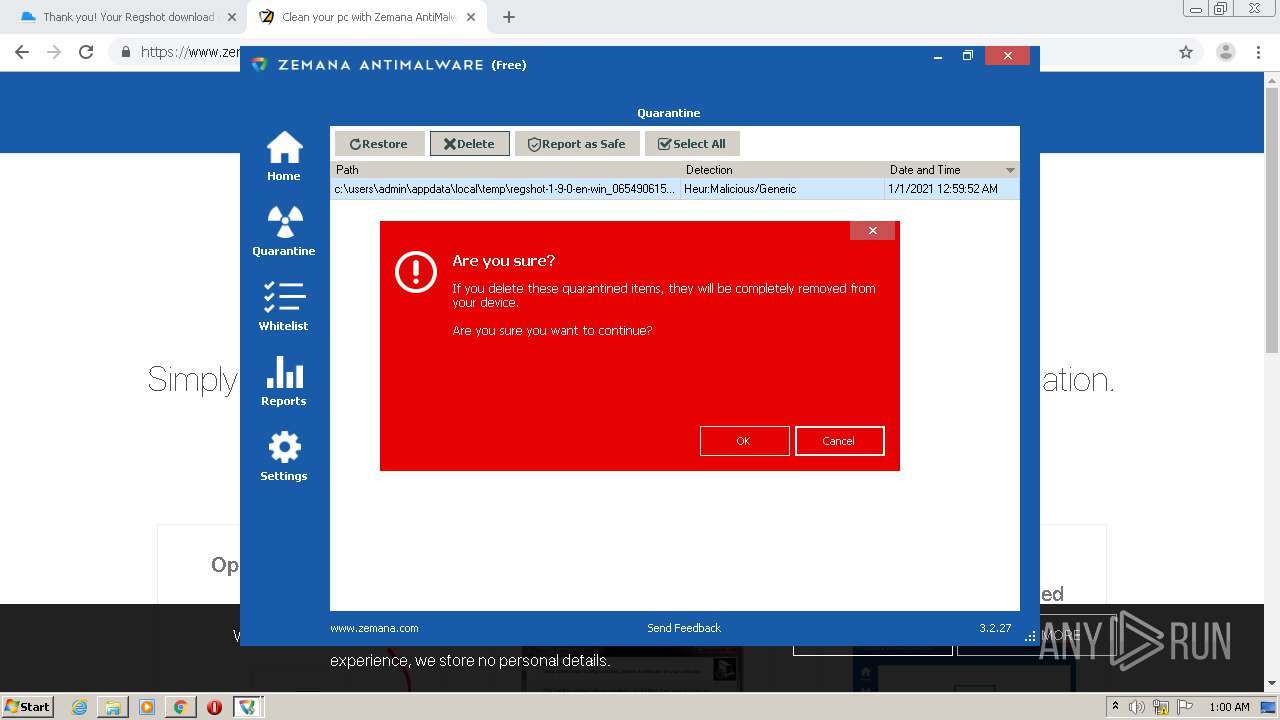Open the volume tray icon
The image size is (1280, 720).
(1136, 707)
